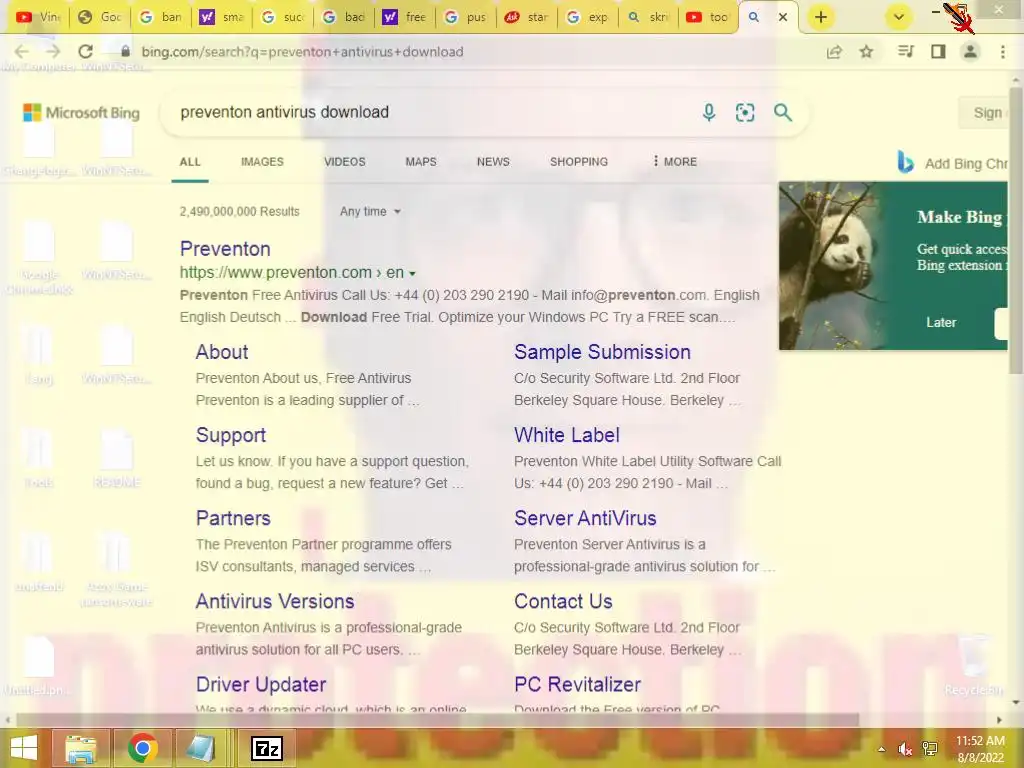
Task: Click the horizontal scrollbar right arrow
Action: pyautogui.click(x=999, y=720)
